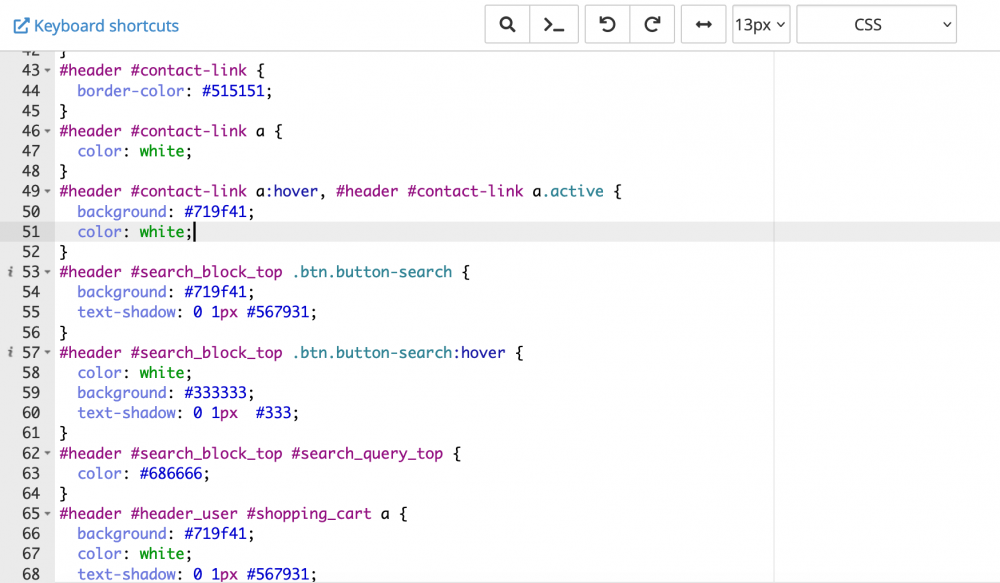Open the CSS language mode dropdown
This screenshot has width=1000, height=583.
tap(876, 25)
